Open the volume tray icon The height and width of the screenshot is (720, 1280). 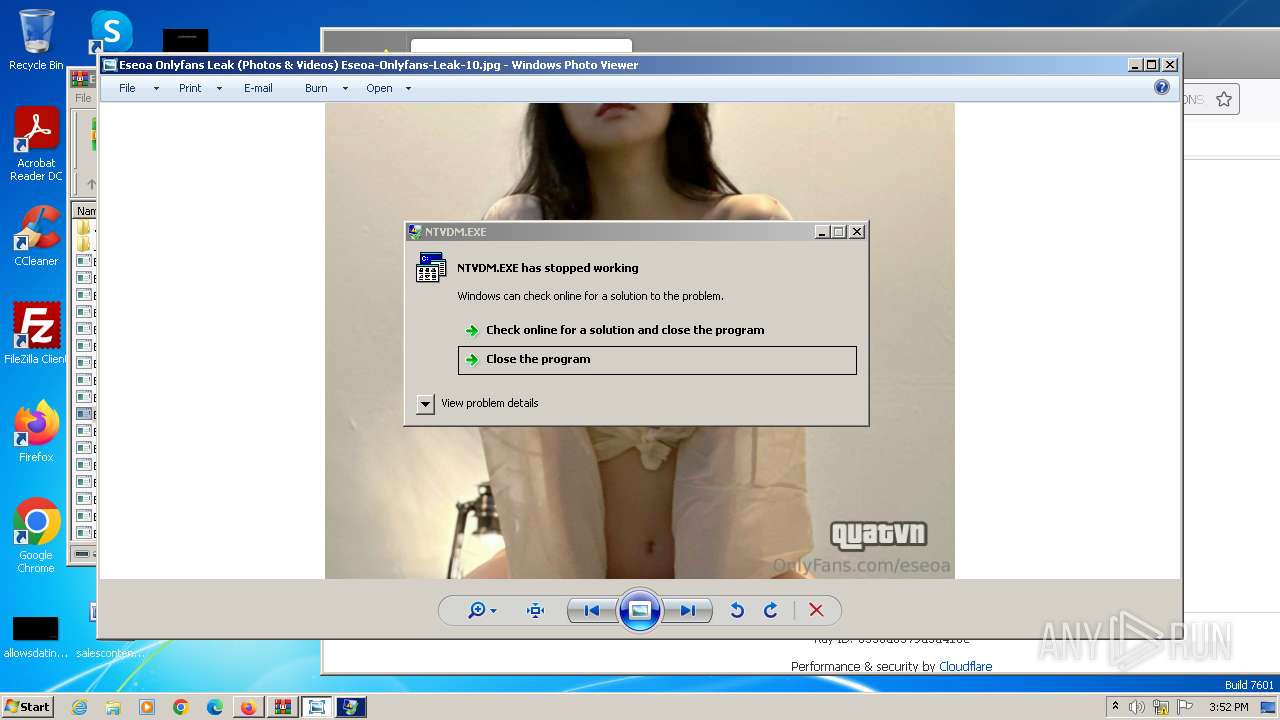point(1137,707)
